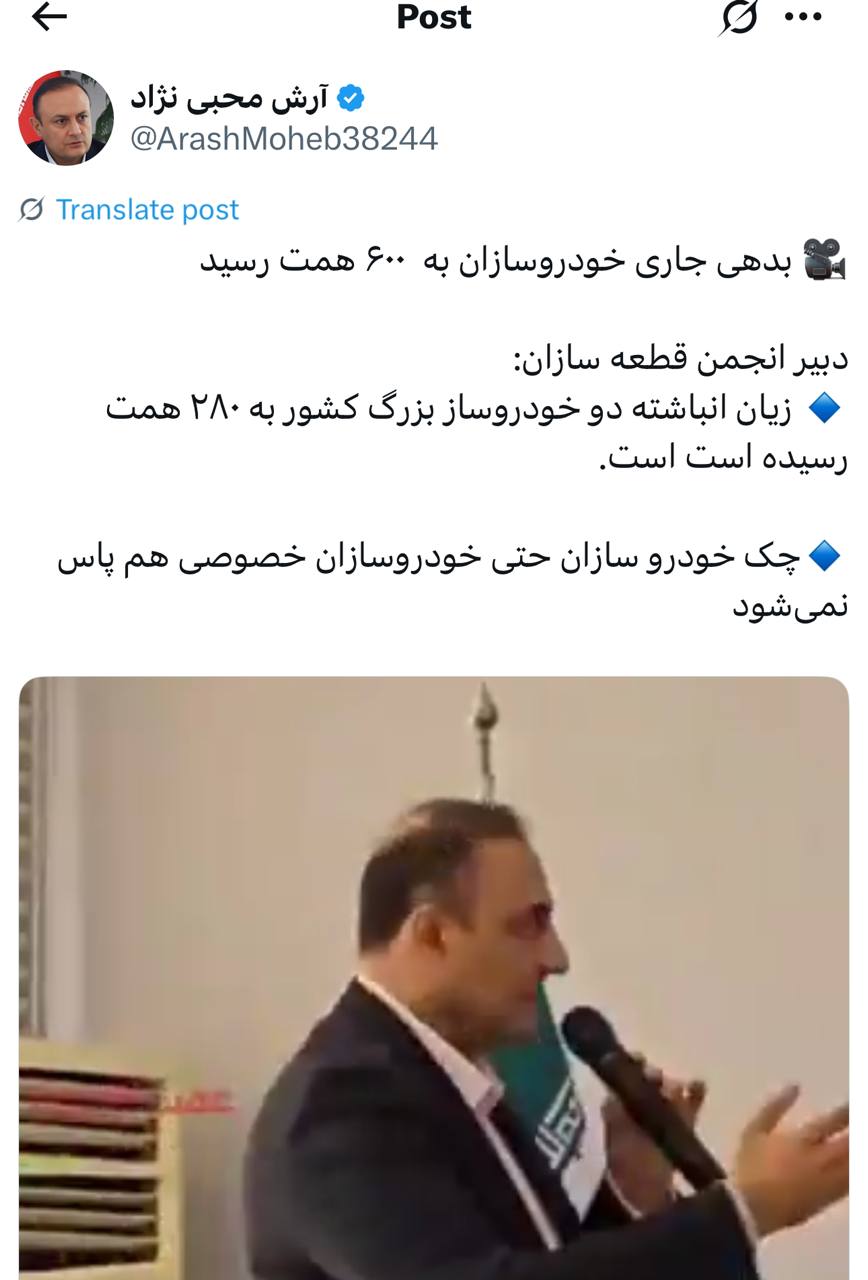Tap the movie camera emoji in post text
The width and height of the screenshot is (868, 1280).
825,263
